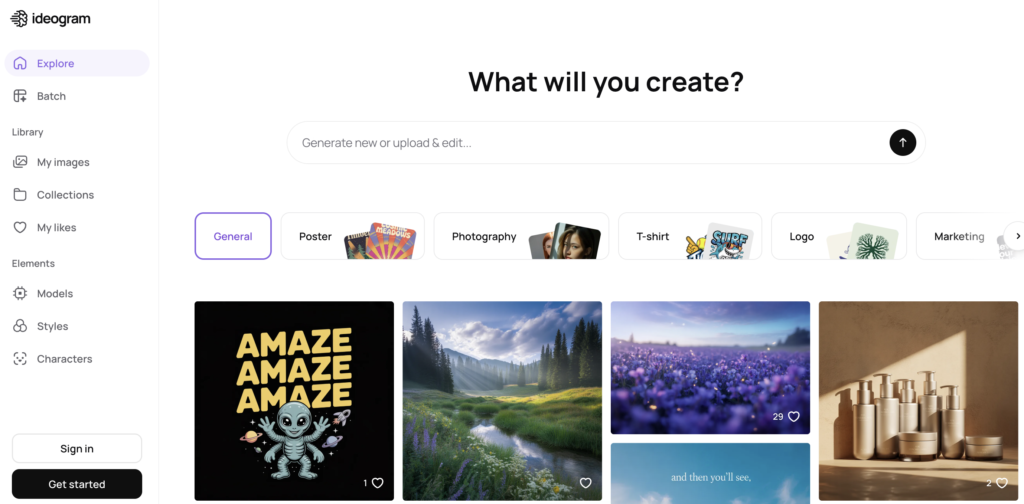Open Characters via its face-scan icon
1024x504 pixels.
pos(20,358)
